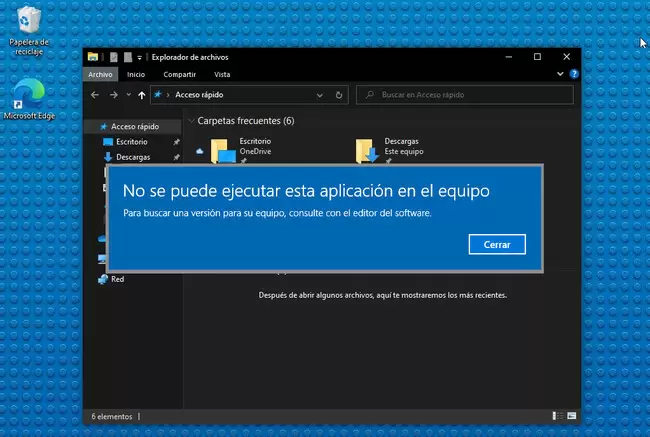Click the pin icon next to Descargas

[x=176, y=157]
